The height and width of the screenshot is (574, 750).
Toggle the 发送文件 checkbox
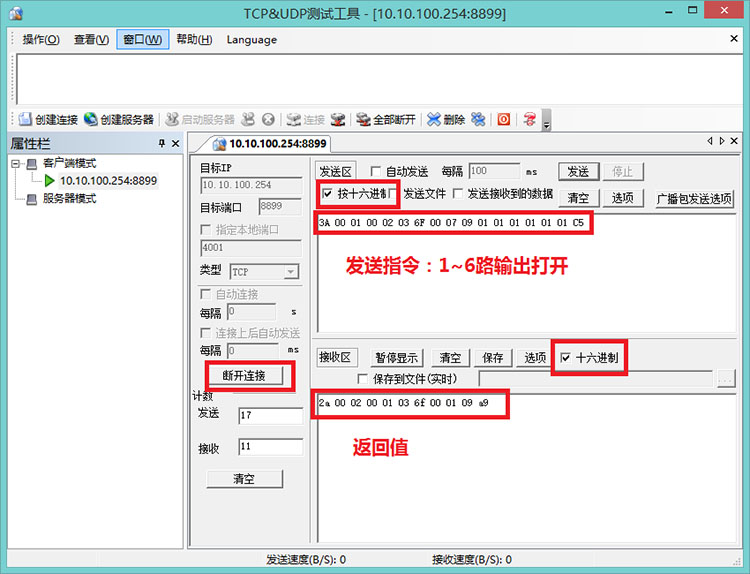(x=393, y=194)
